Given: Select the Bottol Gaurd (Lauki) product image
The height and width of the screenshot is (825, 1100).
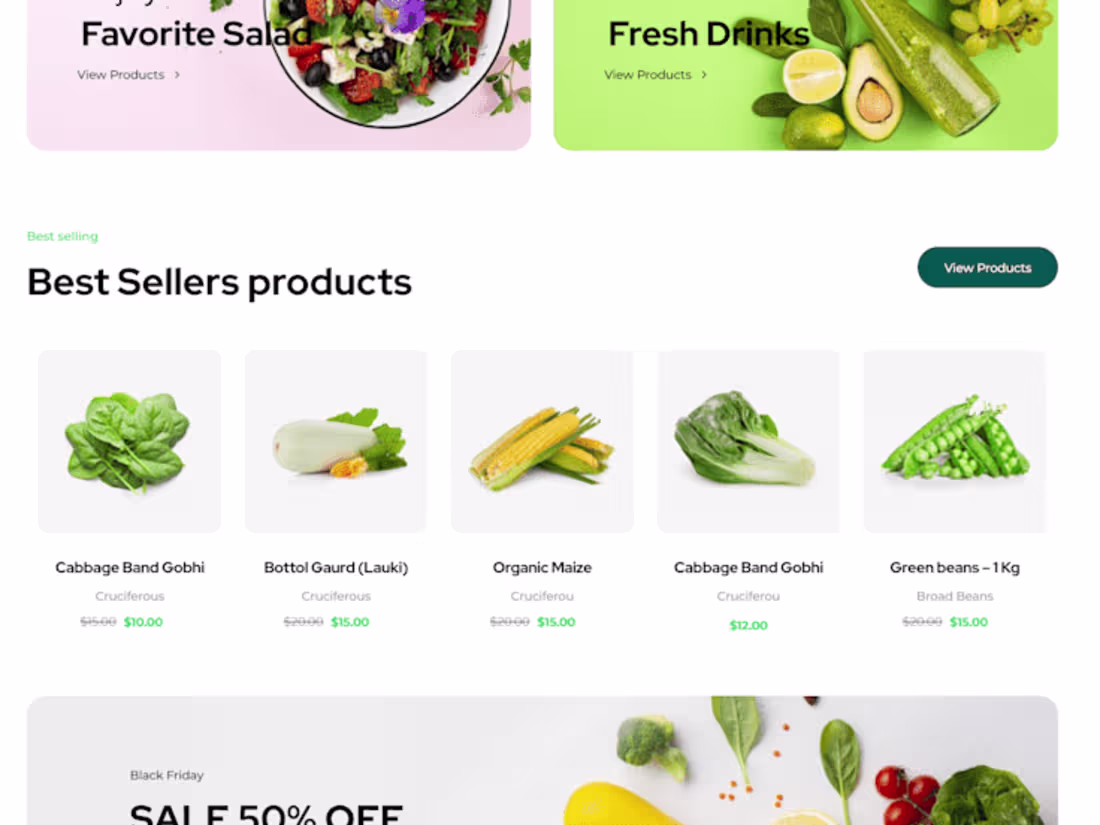Looking at the screenshot, I should (336, 441).
